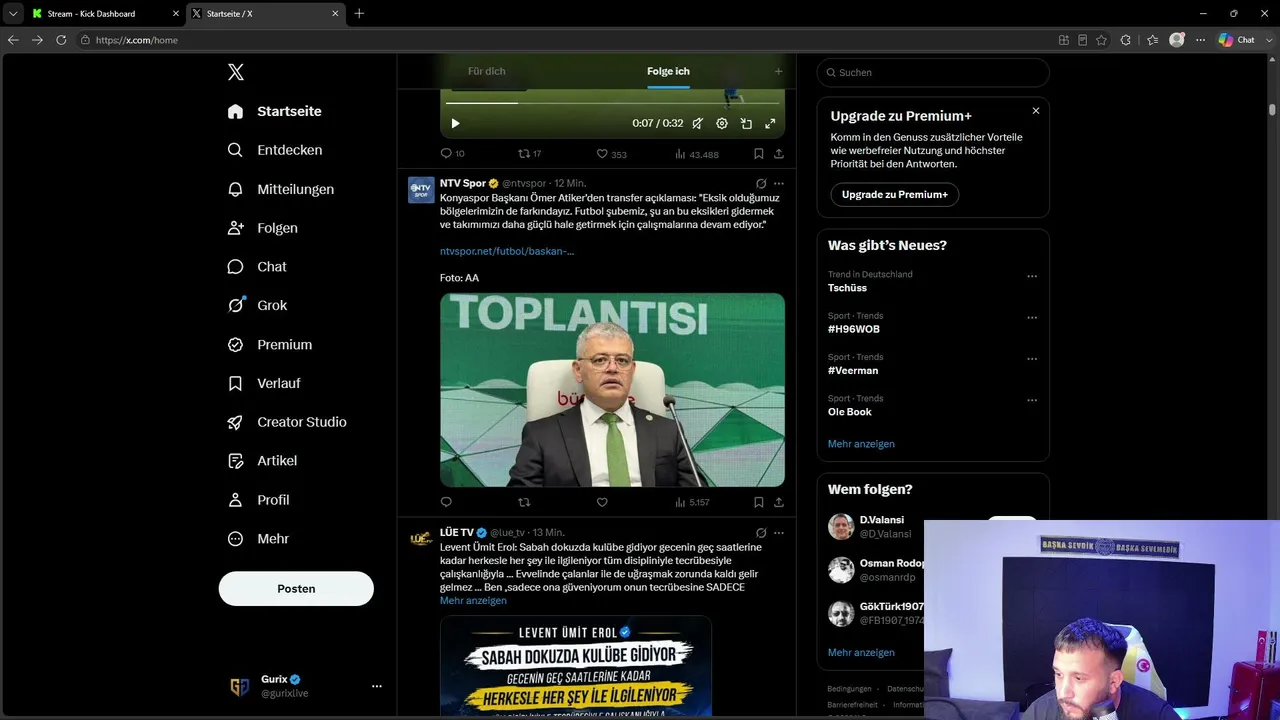Unmute the video sound
This screenshot has width=1280, height=720.
698,123
